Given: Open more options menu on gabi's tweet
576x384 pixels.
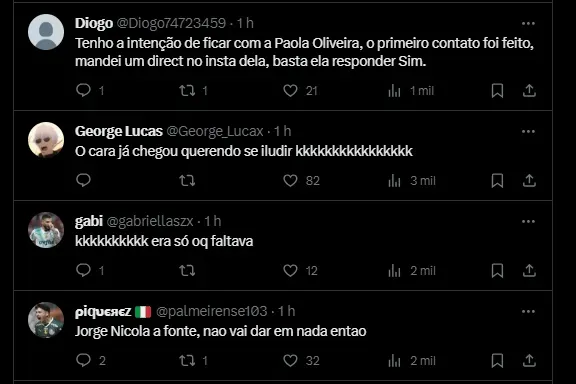Looking at the screenshot, I should coord(528,222).
